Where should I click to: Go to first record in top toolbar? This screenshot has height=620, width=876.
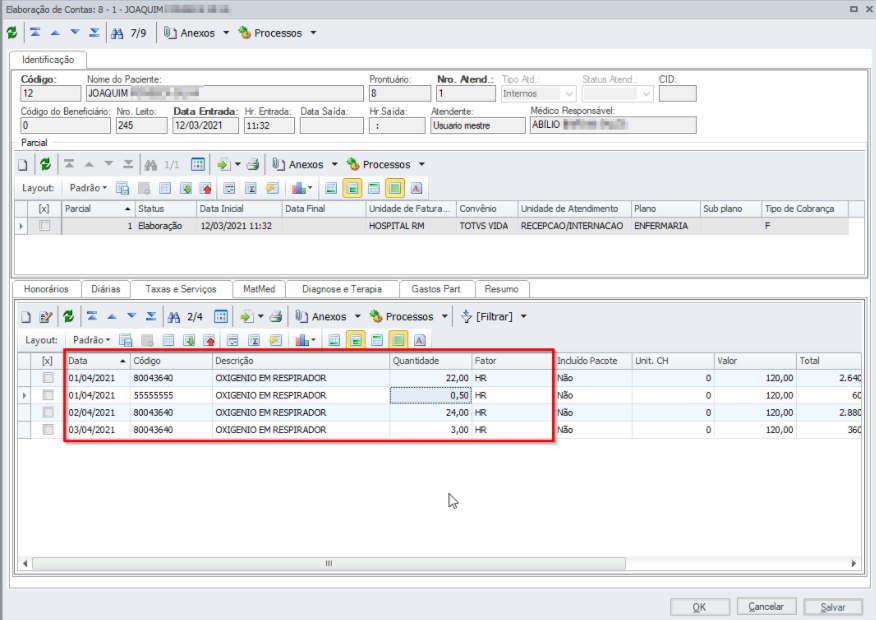(x=35, y=33)
